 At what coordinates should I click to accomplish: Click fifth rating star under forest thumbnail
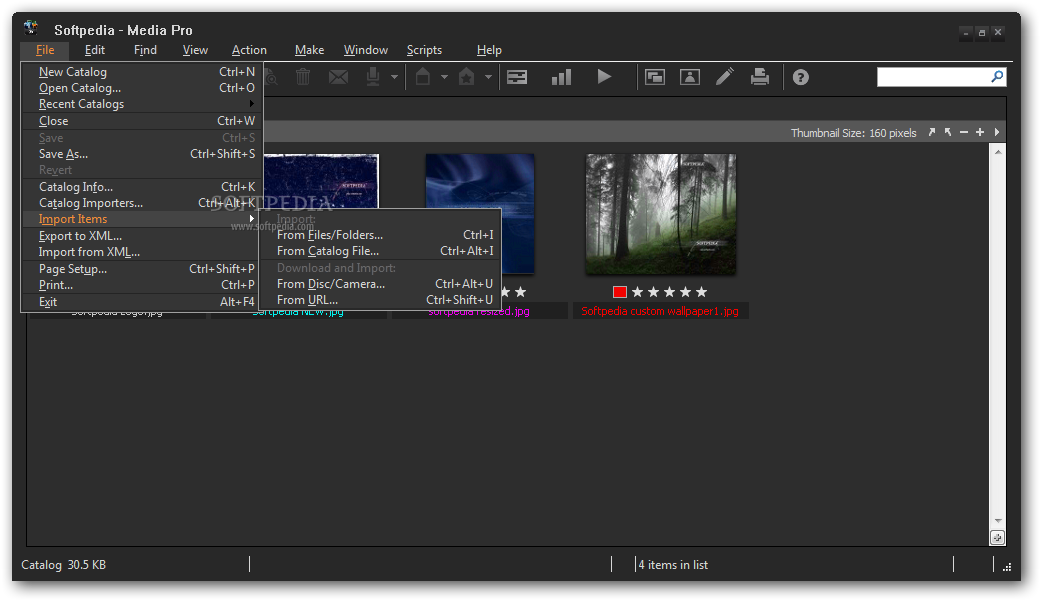(701, 292)
